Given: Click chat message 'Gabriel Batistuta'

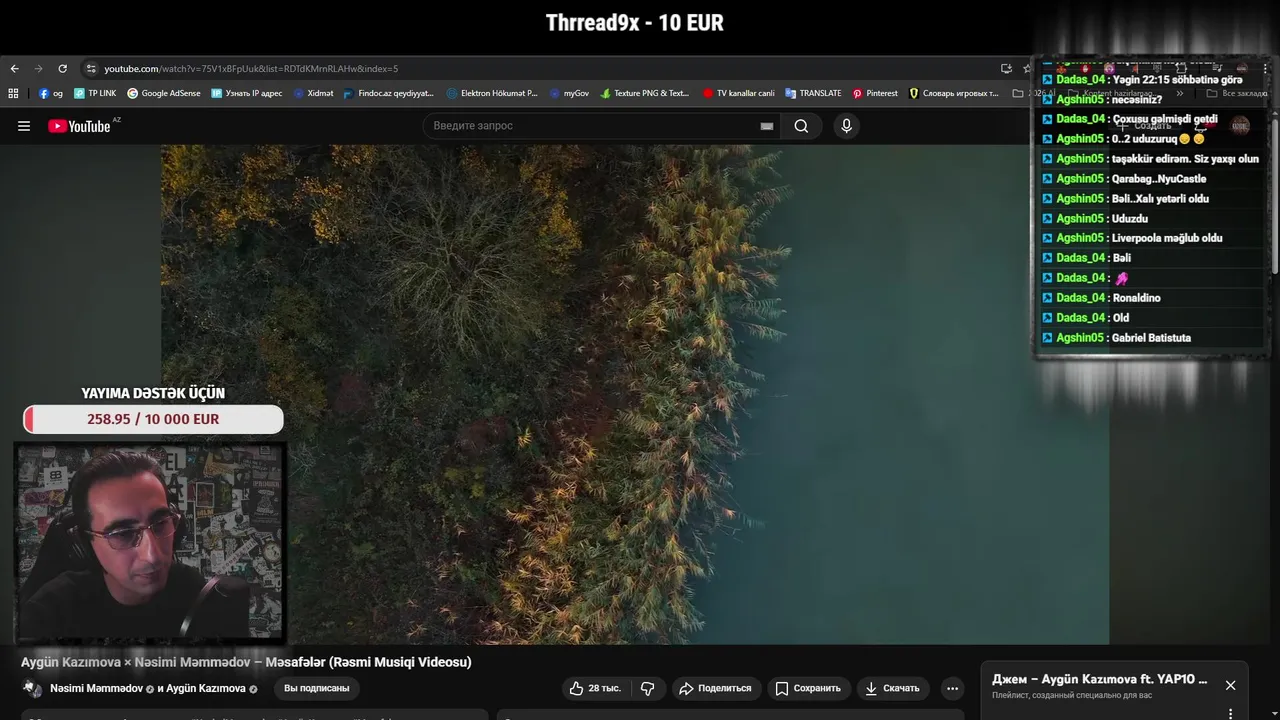Looking at the screenshot, I should coord(1151,338).
